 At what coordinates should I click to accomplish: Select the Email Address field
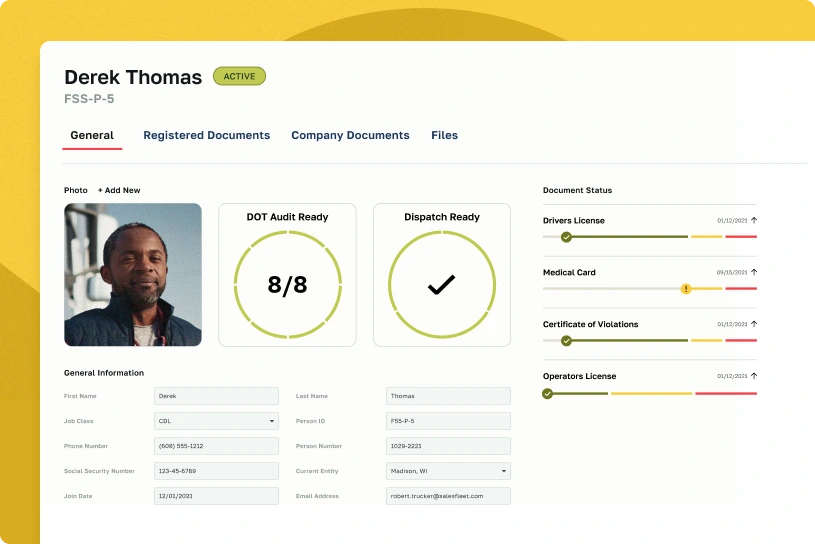(448, 496)
